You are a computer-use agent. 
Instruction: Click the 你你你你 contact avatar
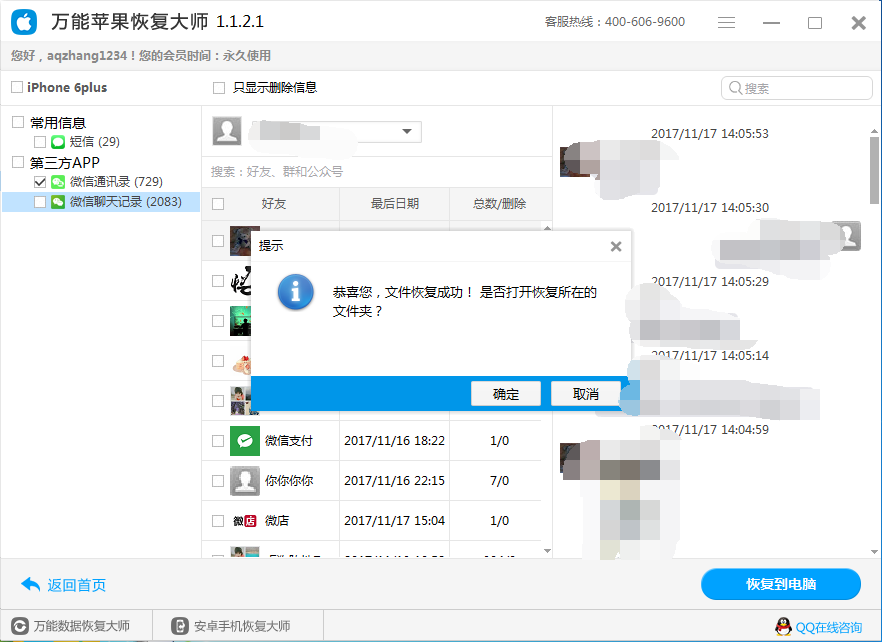click(x=245, y=481)
